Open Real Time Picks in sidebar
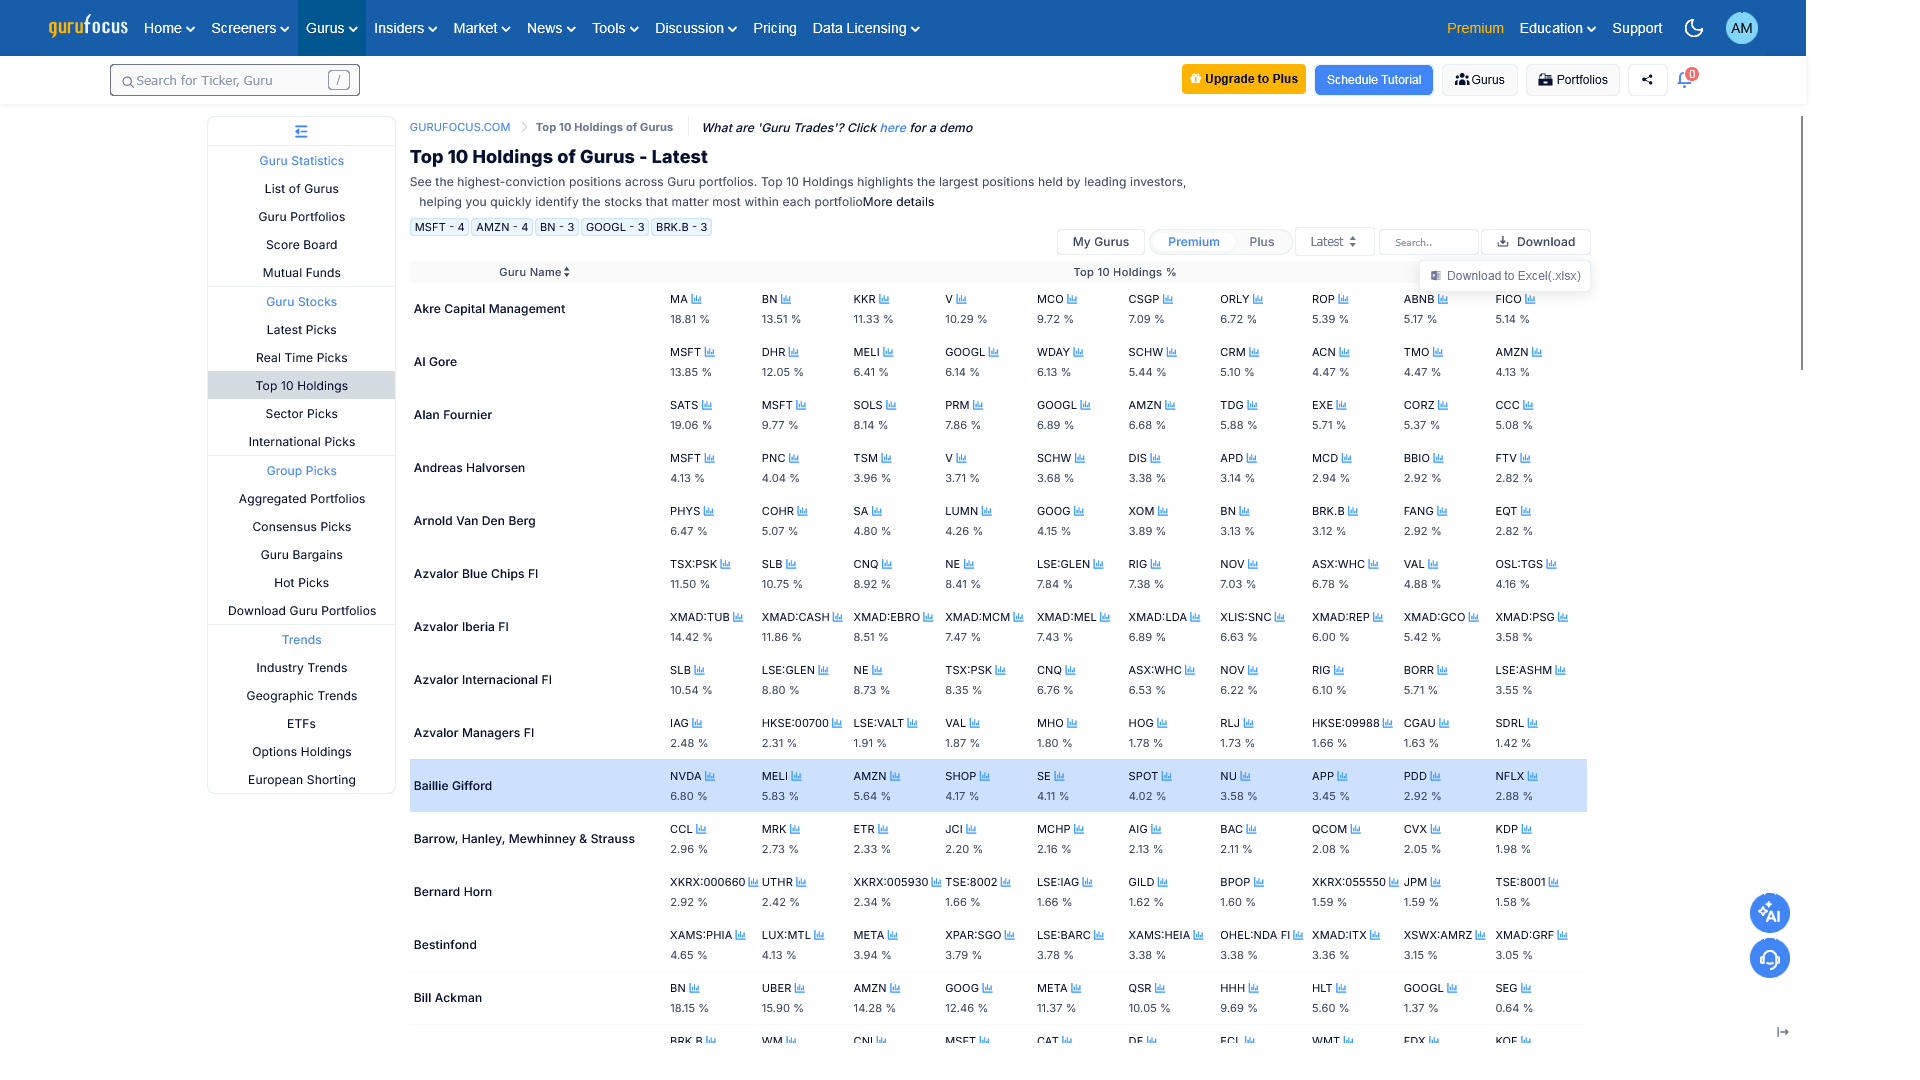Image resolution: width=1920 pixels, height=1080 pixels. (x=301, y=358)
